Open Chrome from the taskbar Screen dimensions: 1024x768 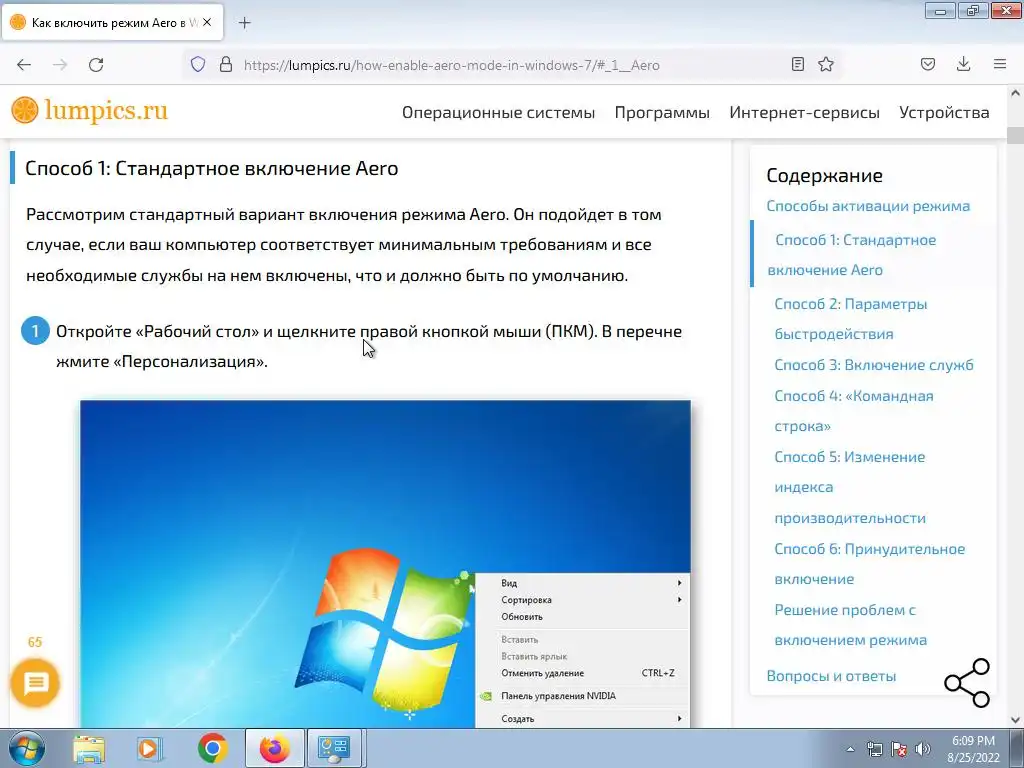point(213,748)
